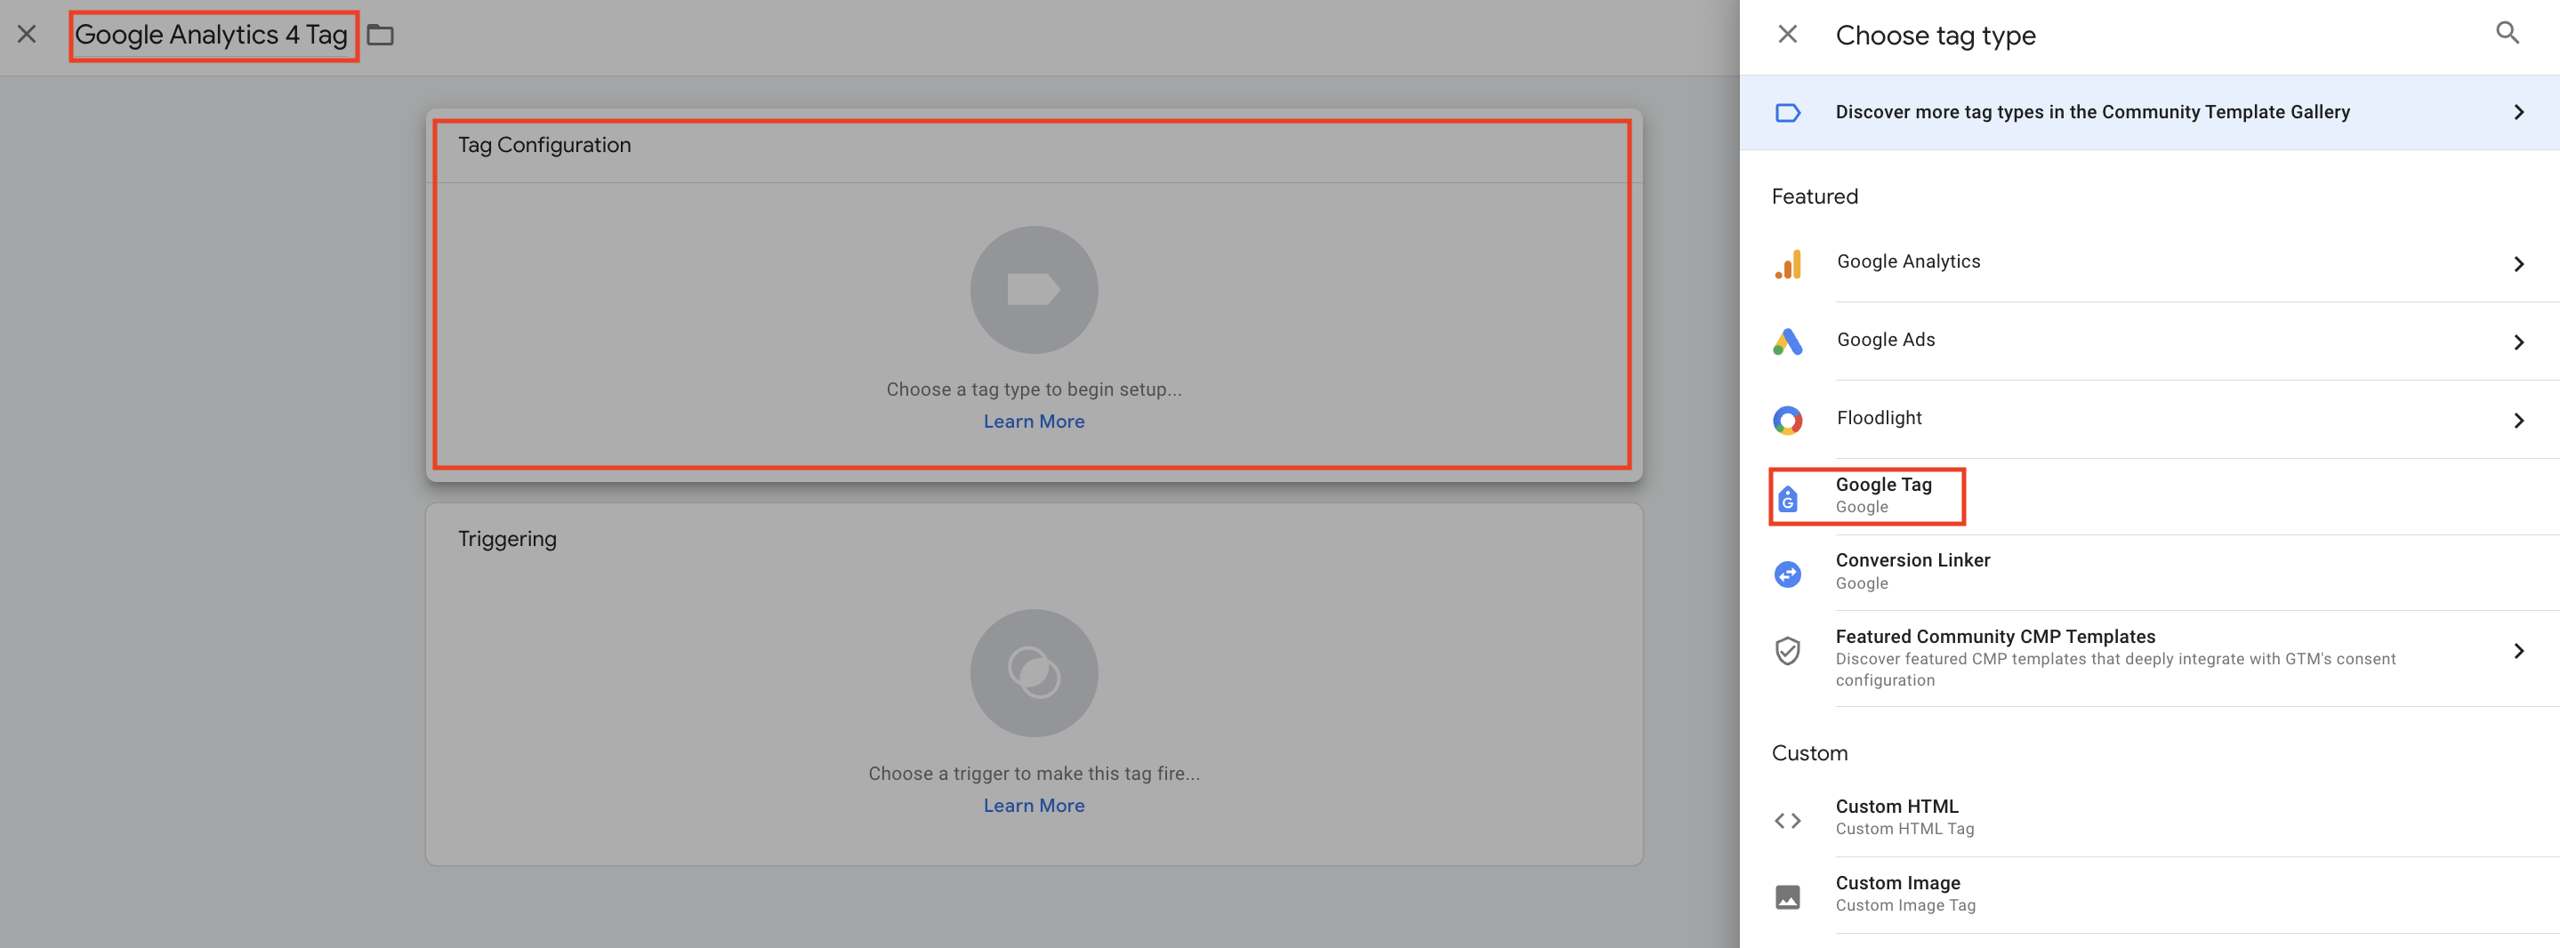This screenshot has height=948, width=2560.
Task: Click the Floodlight ring icon
Action: click(1788, 420)
